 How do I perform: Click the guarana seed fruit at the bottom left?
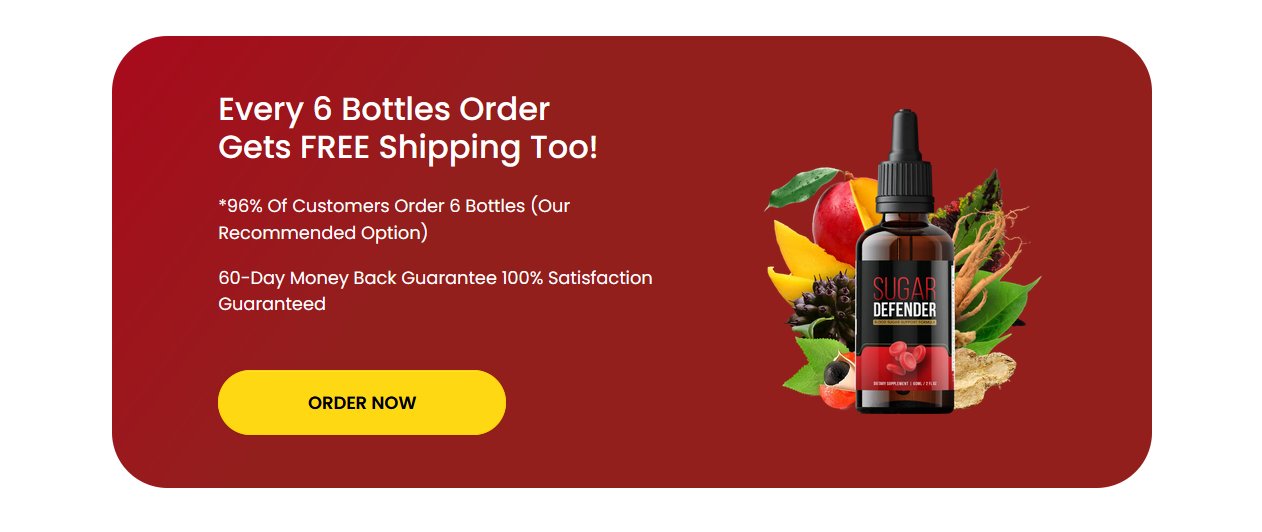pos(836,380)
